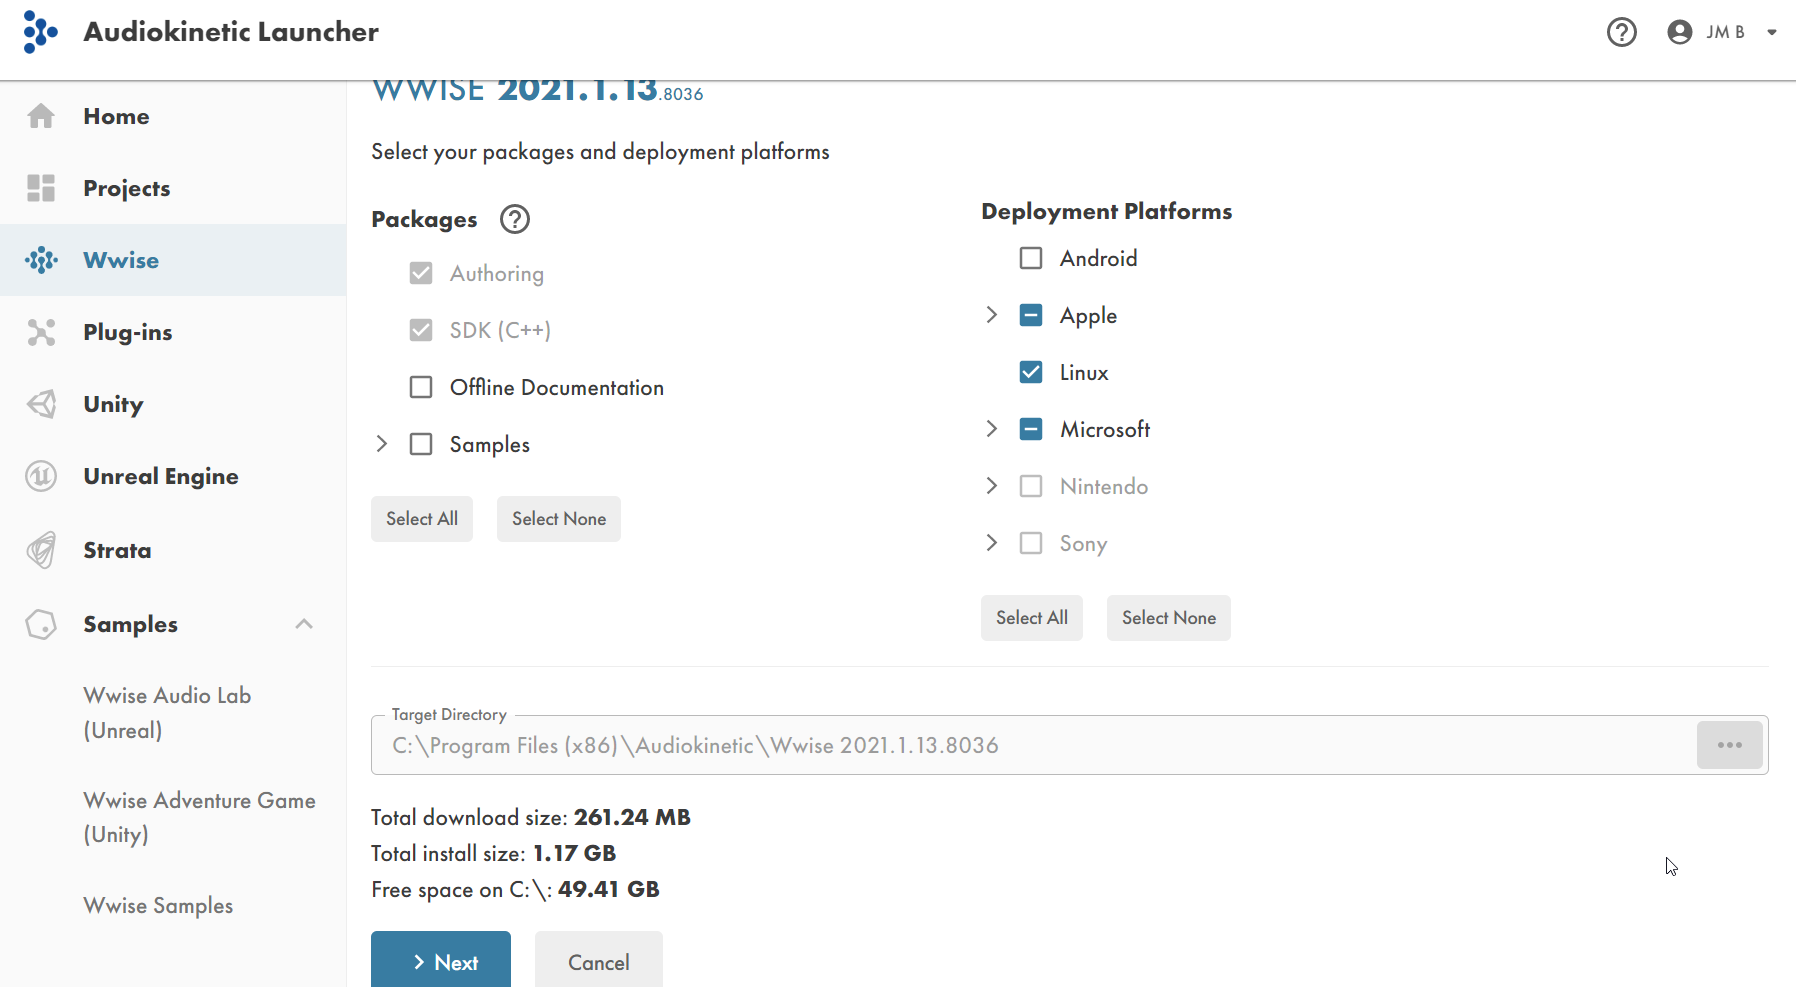Expand the Microsoft platforms tree
Screen dimensions: 1796x987
click(x=991, y=429)
